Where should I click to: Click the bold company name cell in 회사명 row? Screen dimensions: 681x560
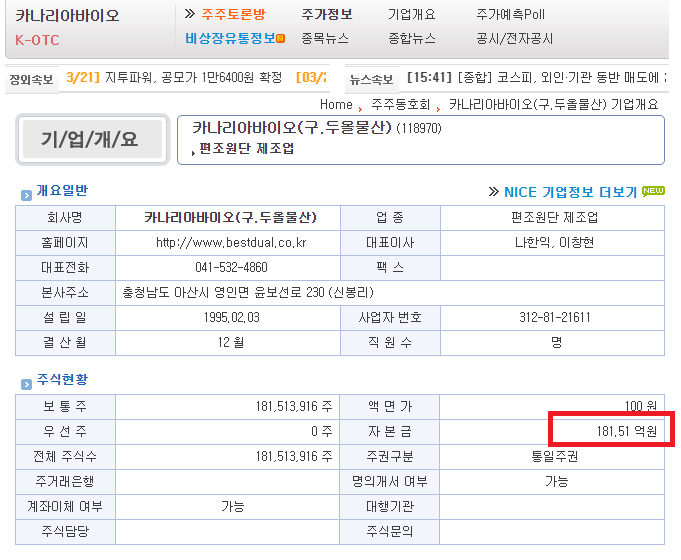point(230,217)
